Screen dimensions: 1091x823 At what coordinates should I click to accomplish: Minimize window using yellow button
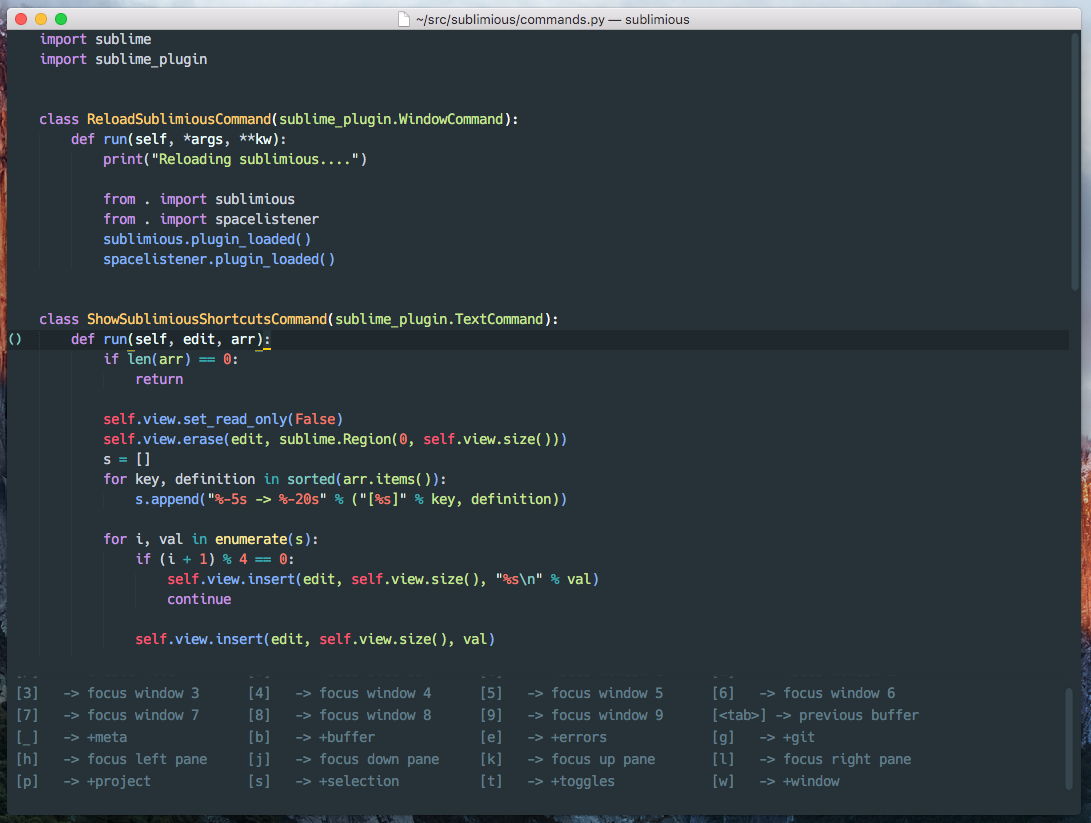(41, 19)
